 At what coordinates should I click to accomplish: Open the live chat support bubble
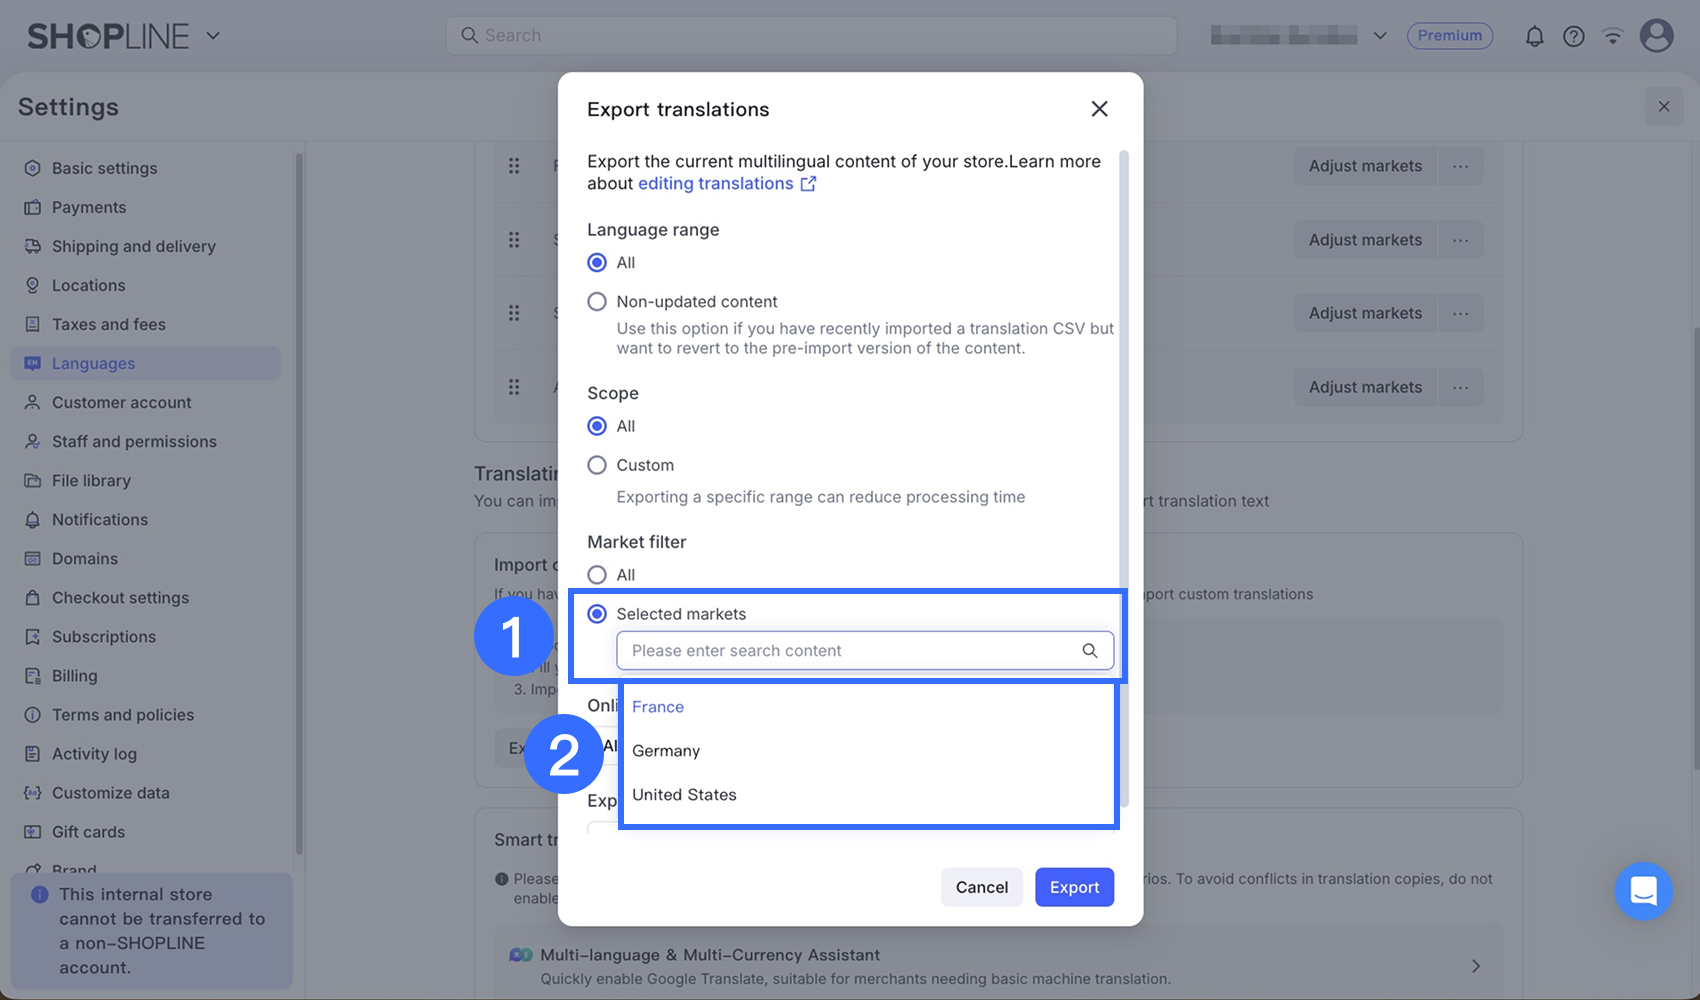click(x=1644, y=890)
